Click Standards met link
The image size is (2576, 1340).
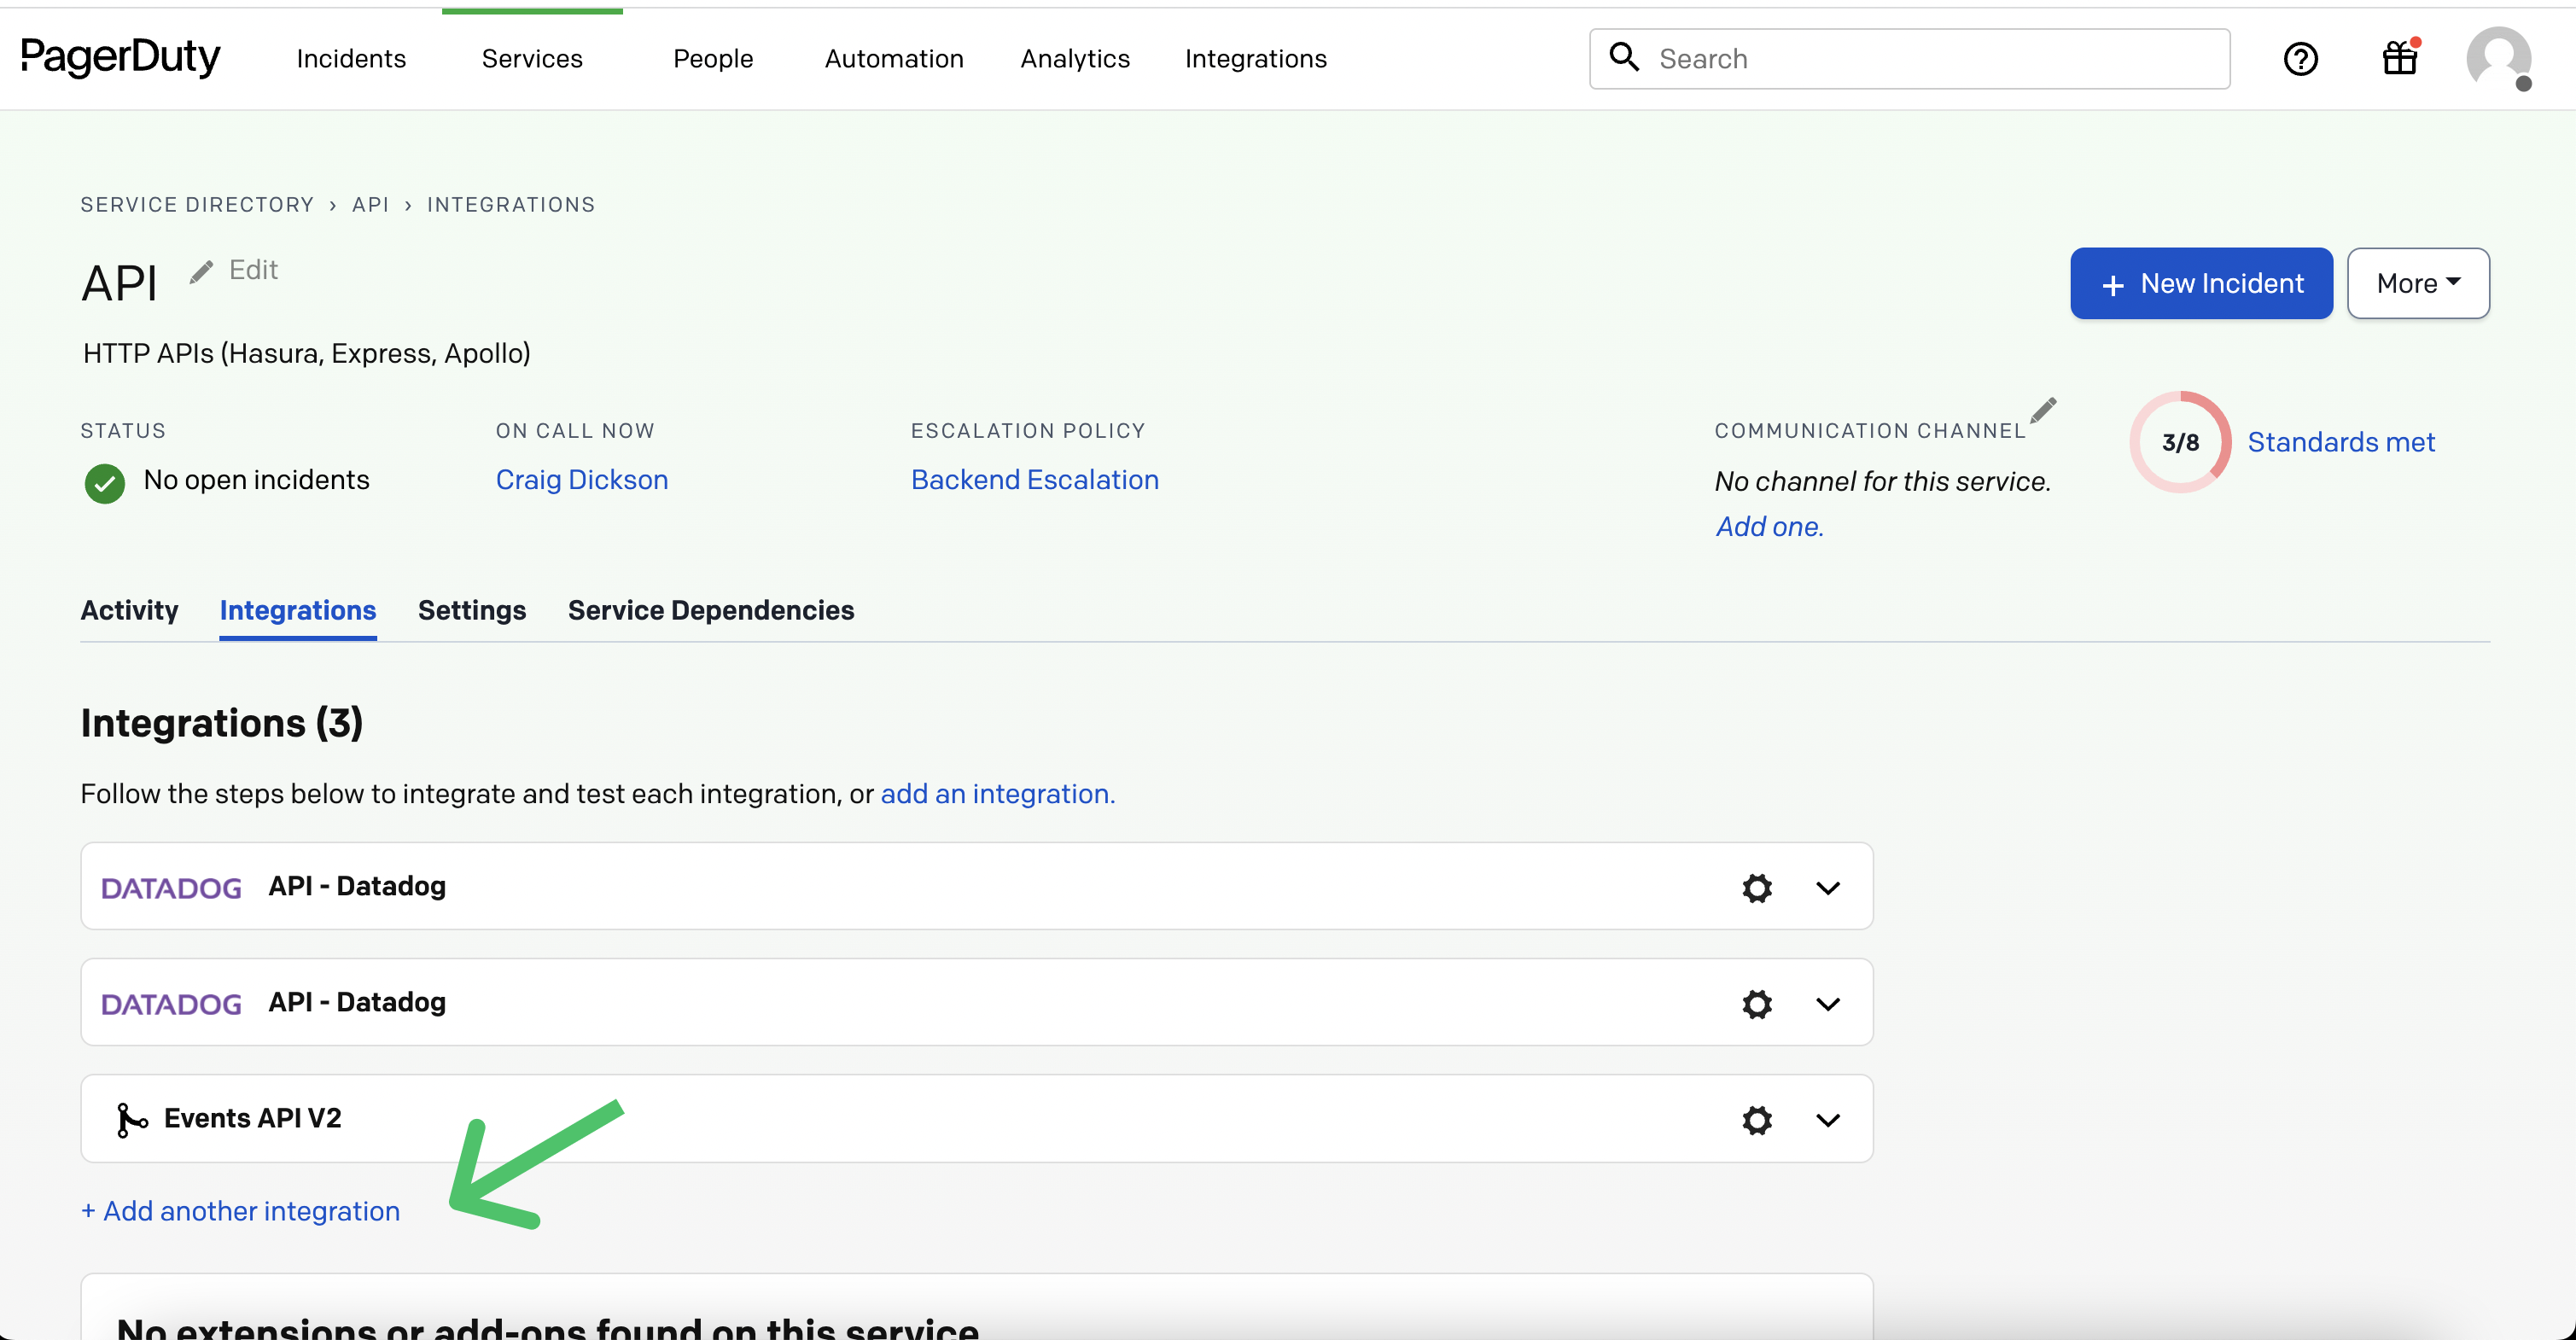(2341, 442)
